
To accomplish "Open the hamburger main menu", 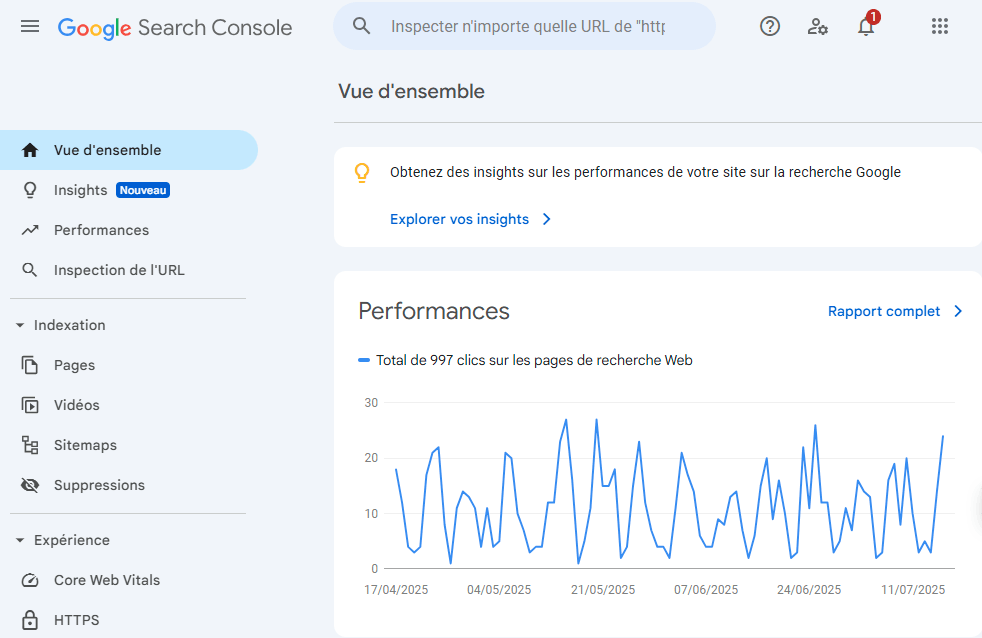I will [30, 27].
